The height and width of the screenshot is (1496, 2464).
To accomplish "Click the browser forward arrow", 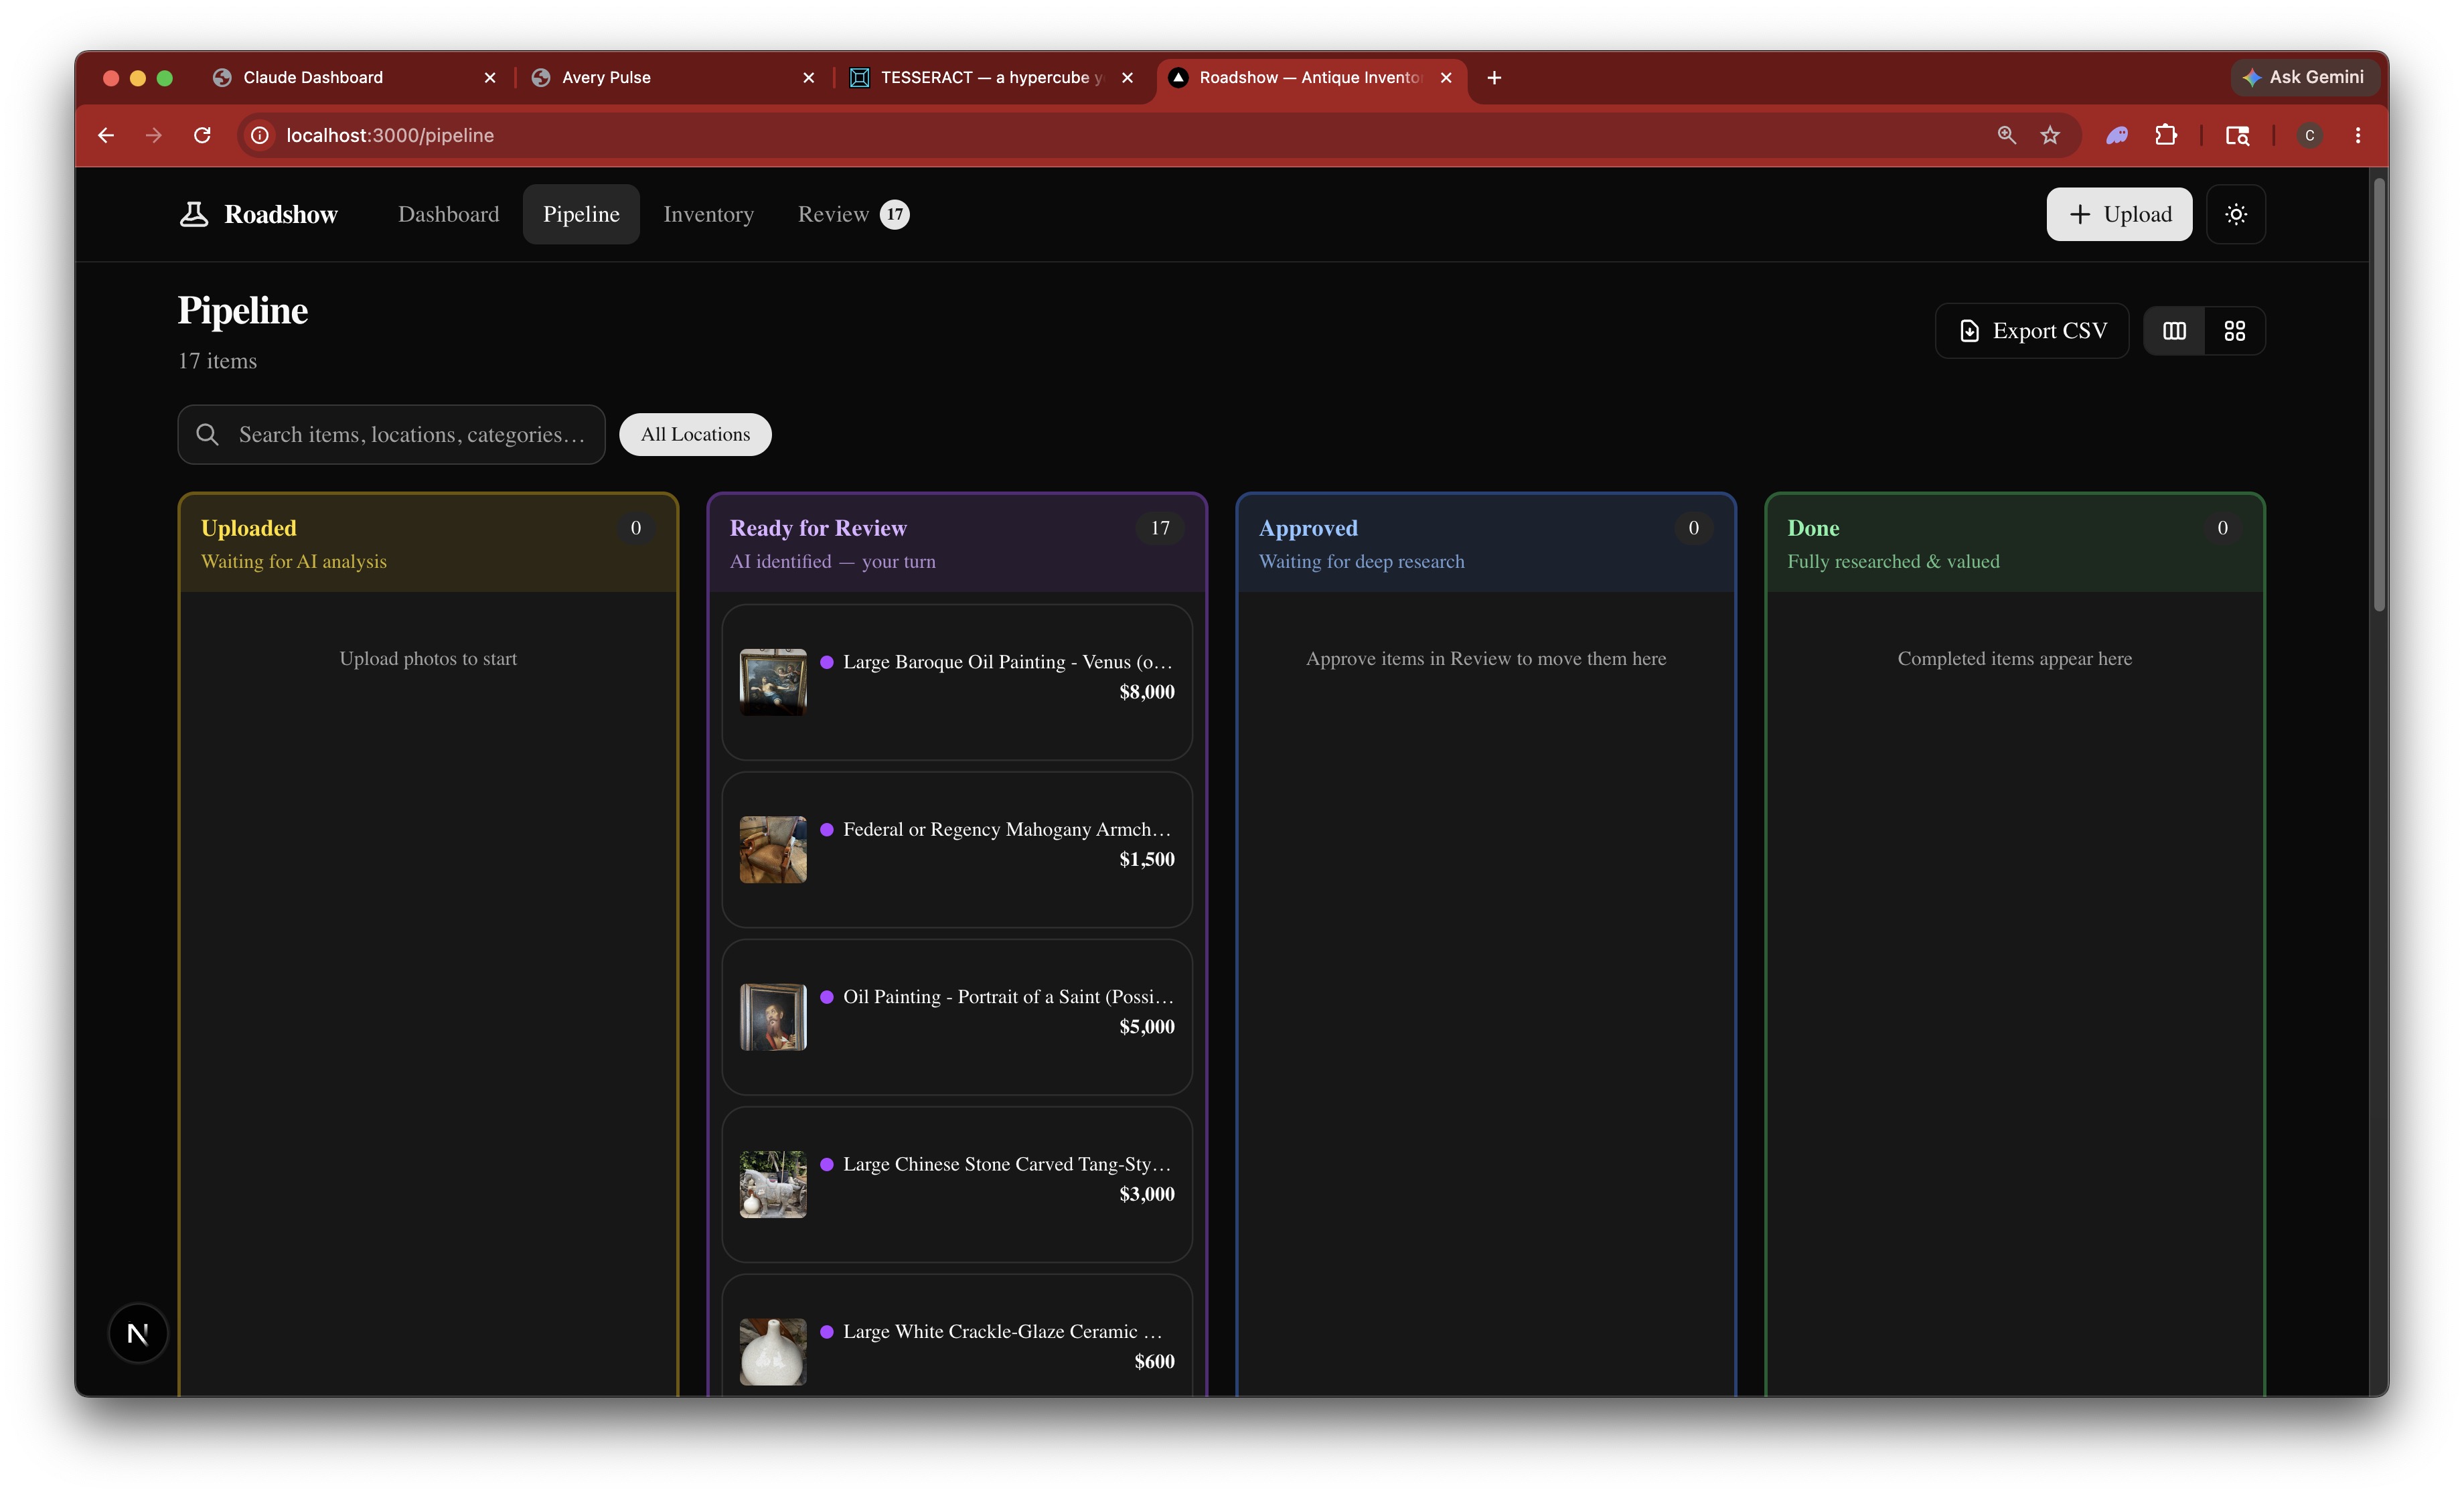I will pyautogui.click(x=154, y=135).
